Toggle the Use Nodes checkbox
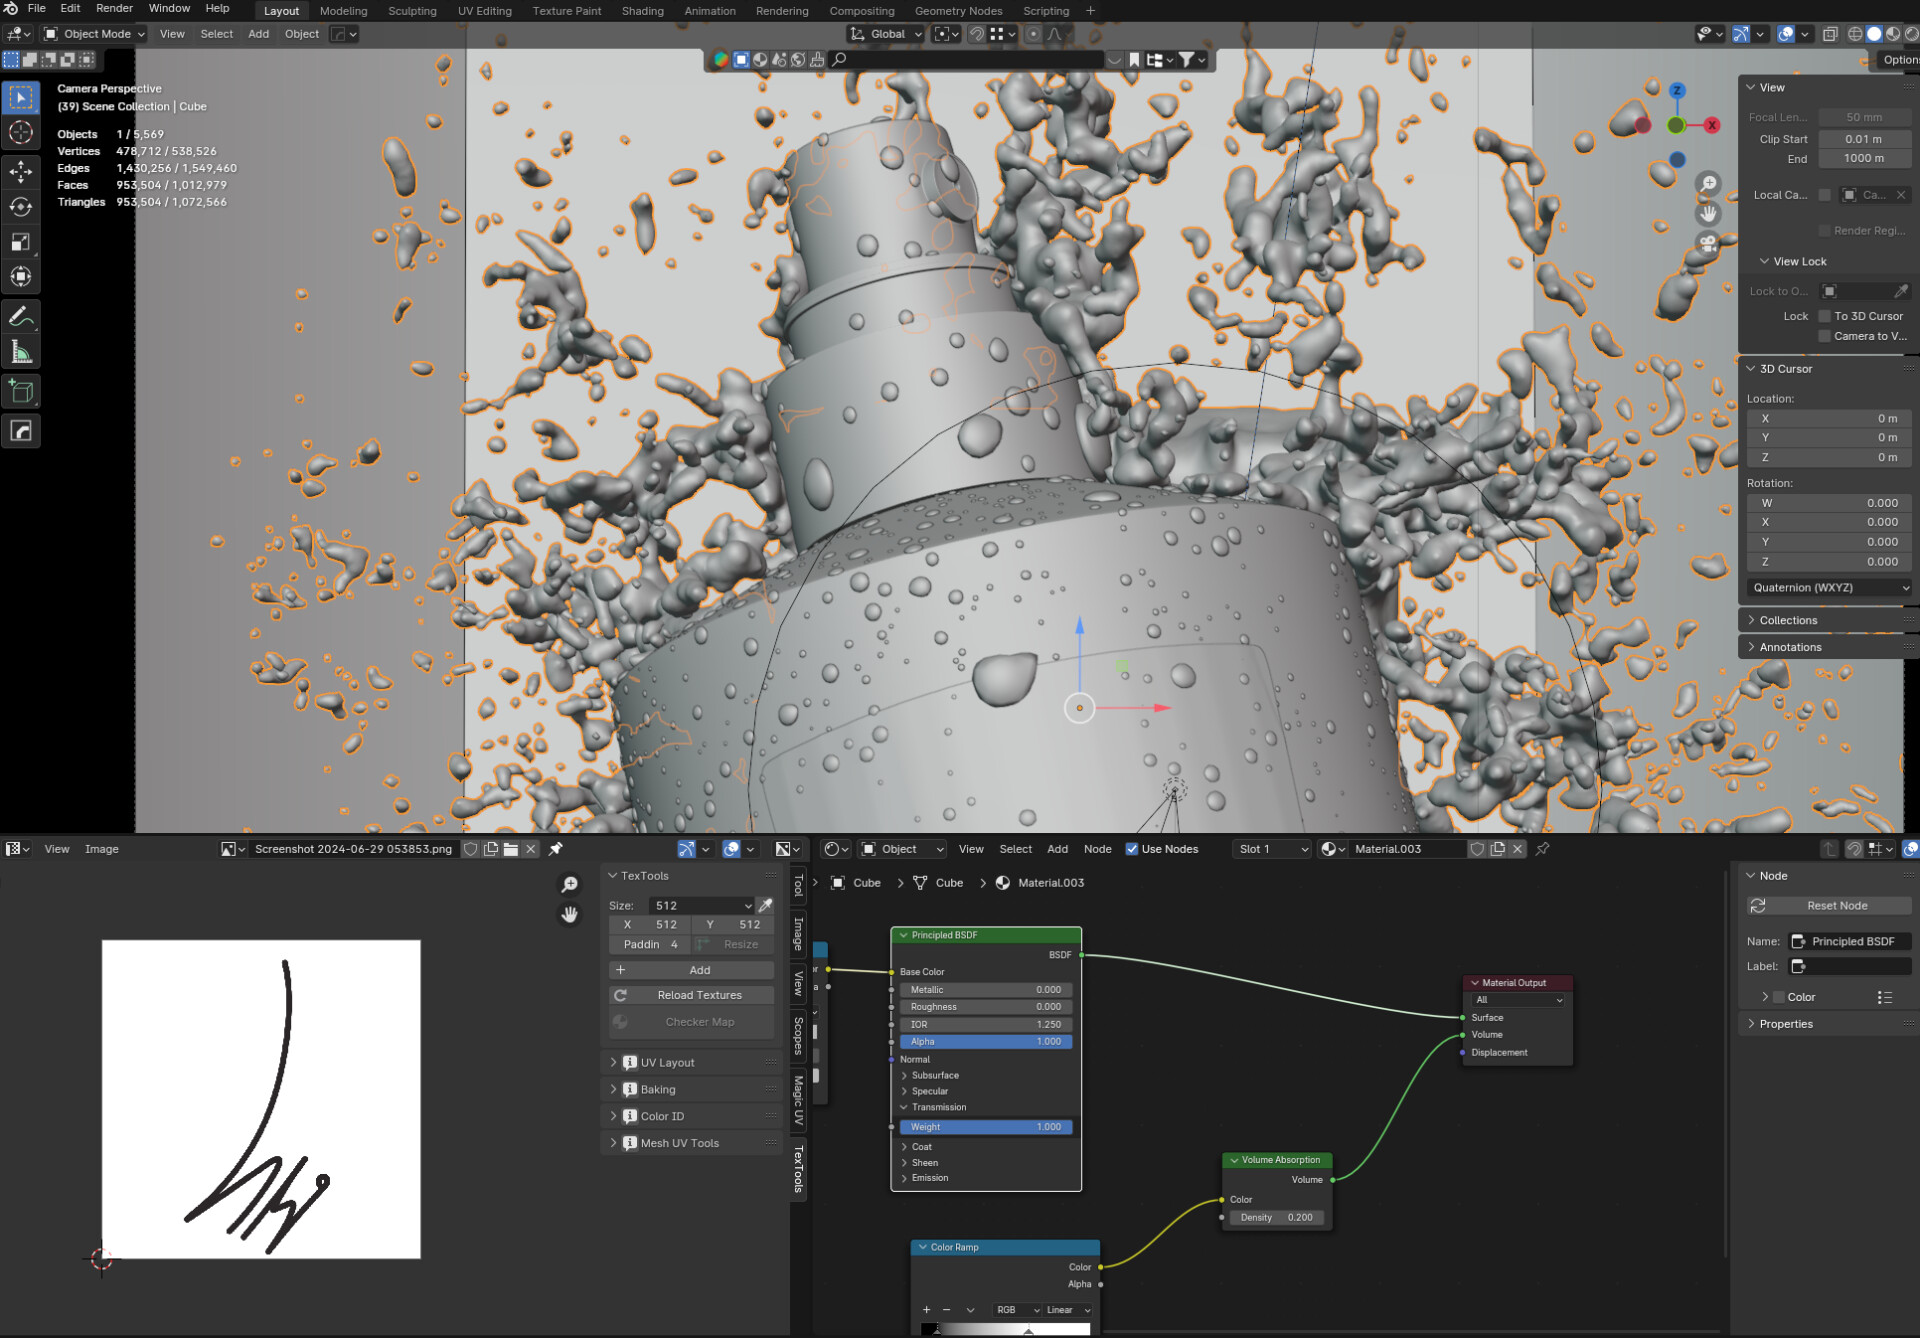Screen dimensions: 1920x1338 pos(1132,849)
